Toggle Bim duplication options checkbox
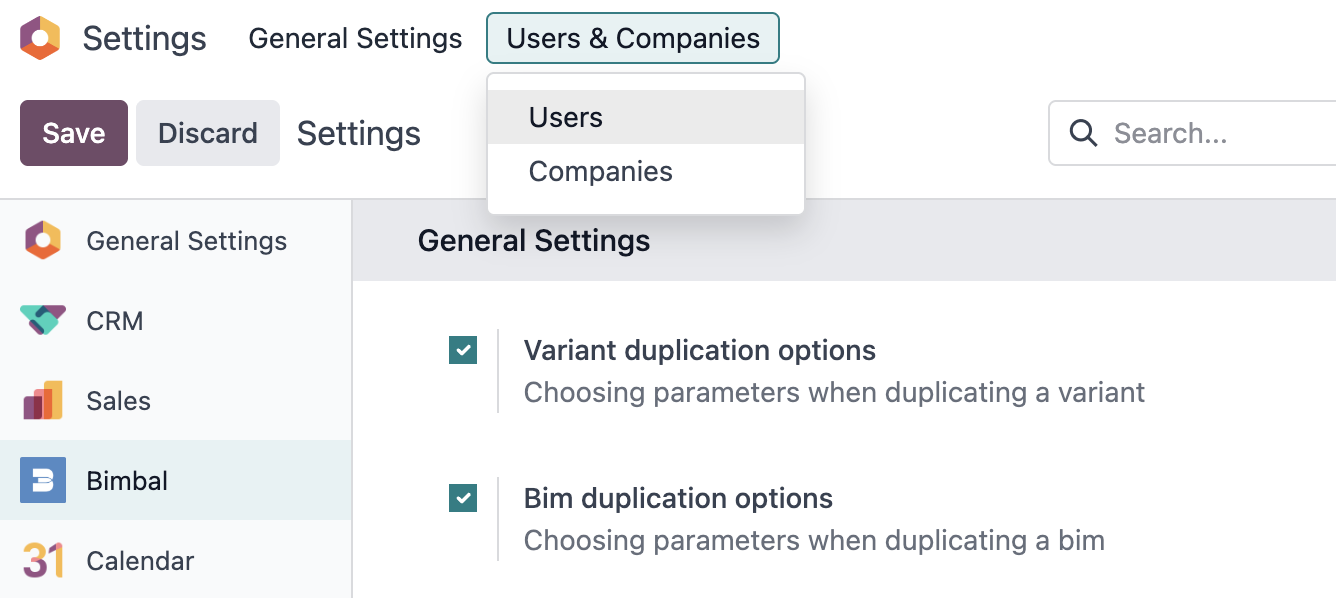This screenshot has height=598, width=1336. point(463,498)
